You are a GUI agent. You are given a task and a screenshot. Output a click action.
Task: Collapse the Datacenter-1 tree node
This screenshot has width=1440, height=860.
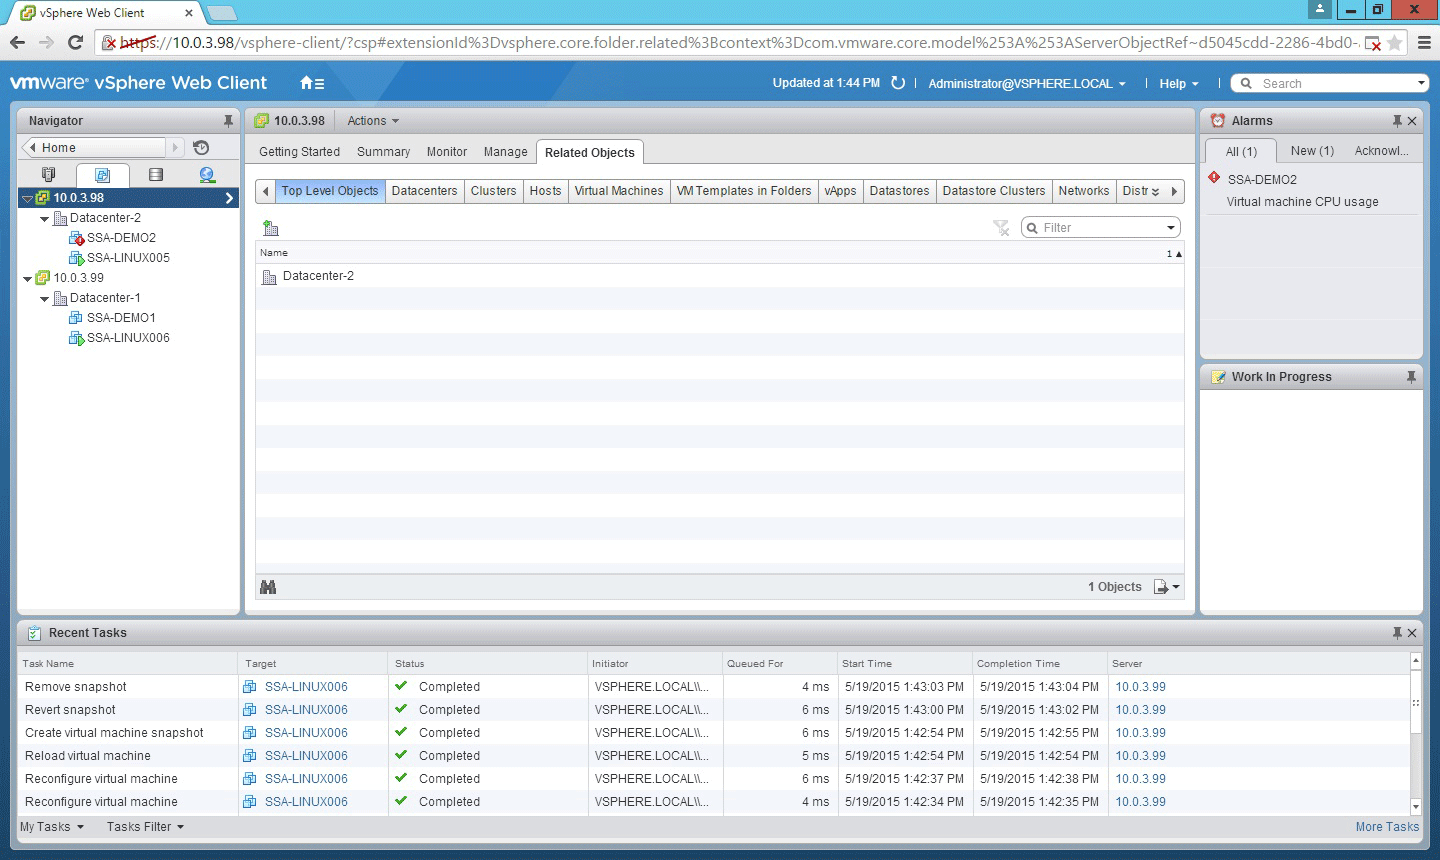click(44, 298)
